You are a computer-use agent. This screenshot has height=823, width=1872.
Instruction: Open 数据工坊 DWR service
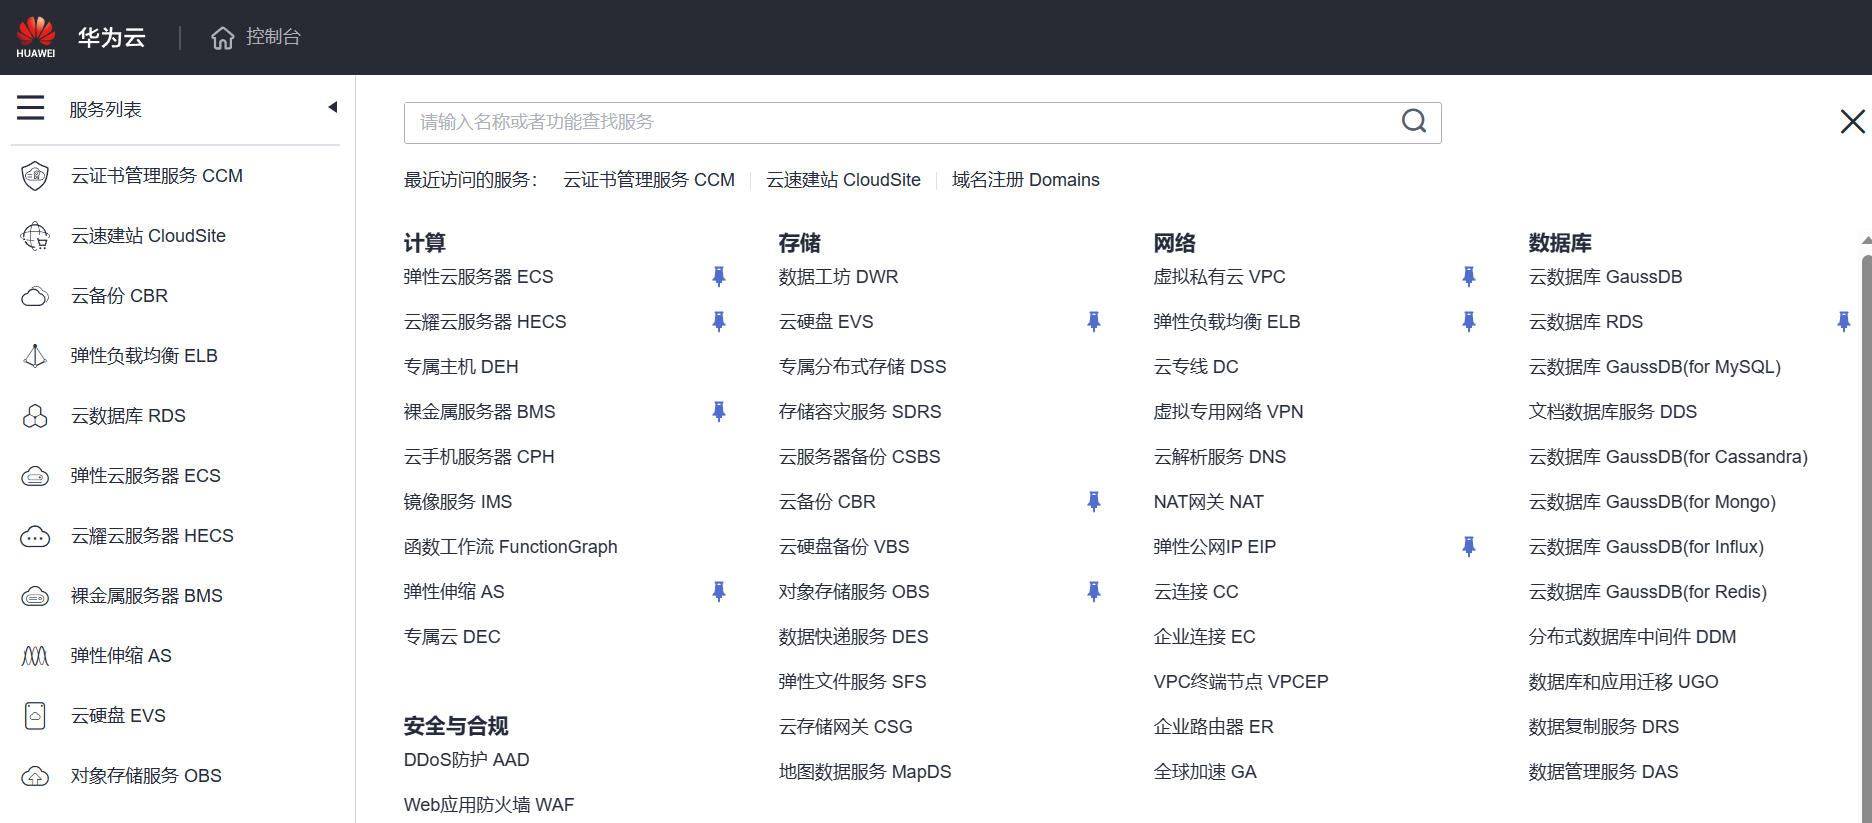click(x=838, y=277)
